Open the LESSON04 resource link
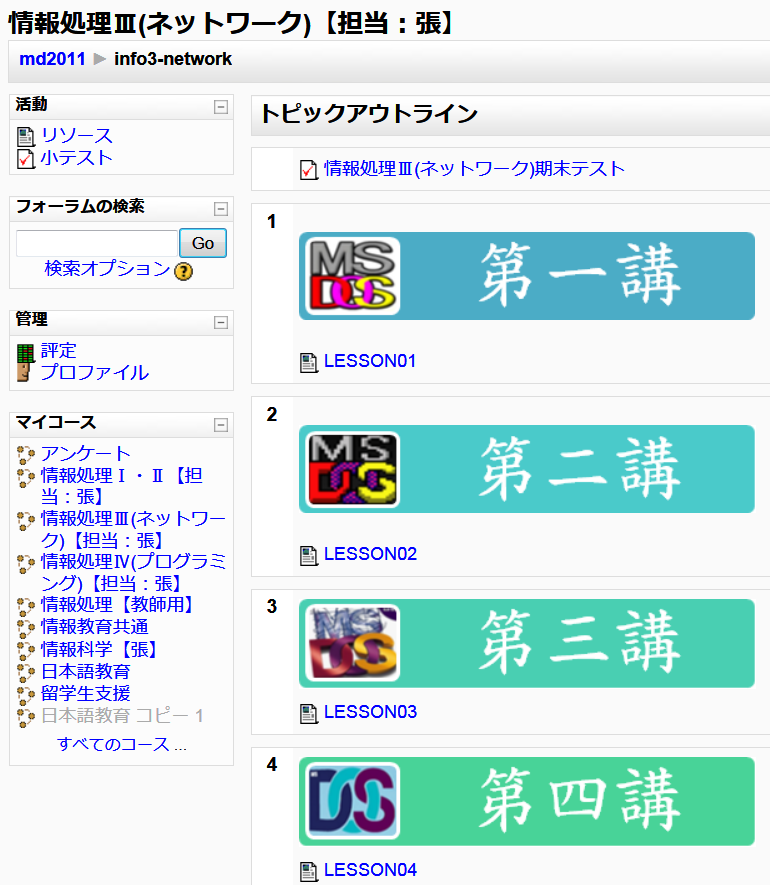Screen dimensions: 770x885 click(370, 870)
